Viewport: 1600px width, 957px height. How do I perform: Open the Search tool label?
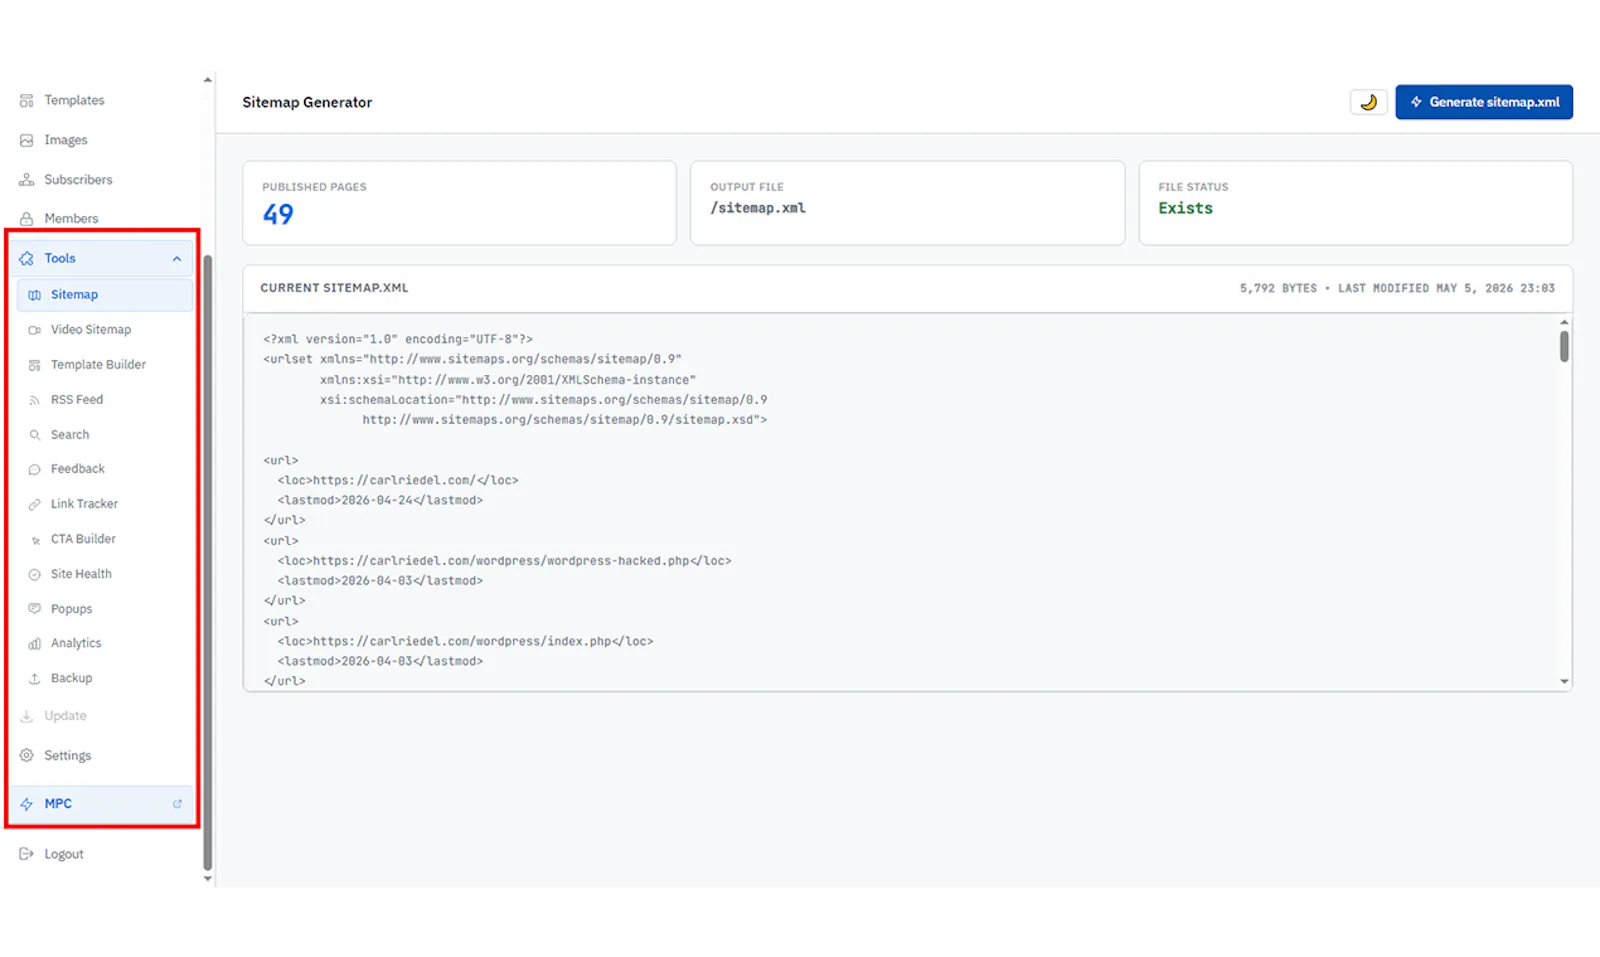coord(70,435)
